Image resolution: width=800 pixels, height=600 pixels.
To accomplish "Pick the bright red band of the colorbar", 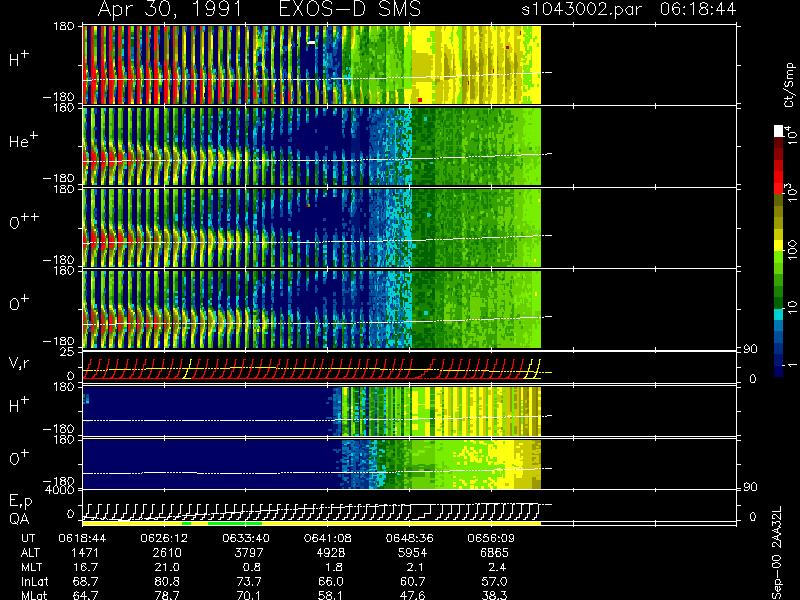I will click(779, 177).
